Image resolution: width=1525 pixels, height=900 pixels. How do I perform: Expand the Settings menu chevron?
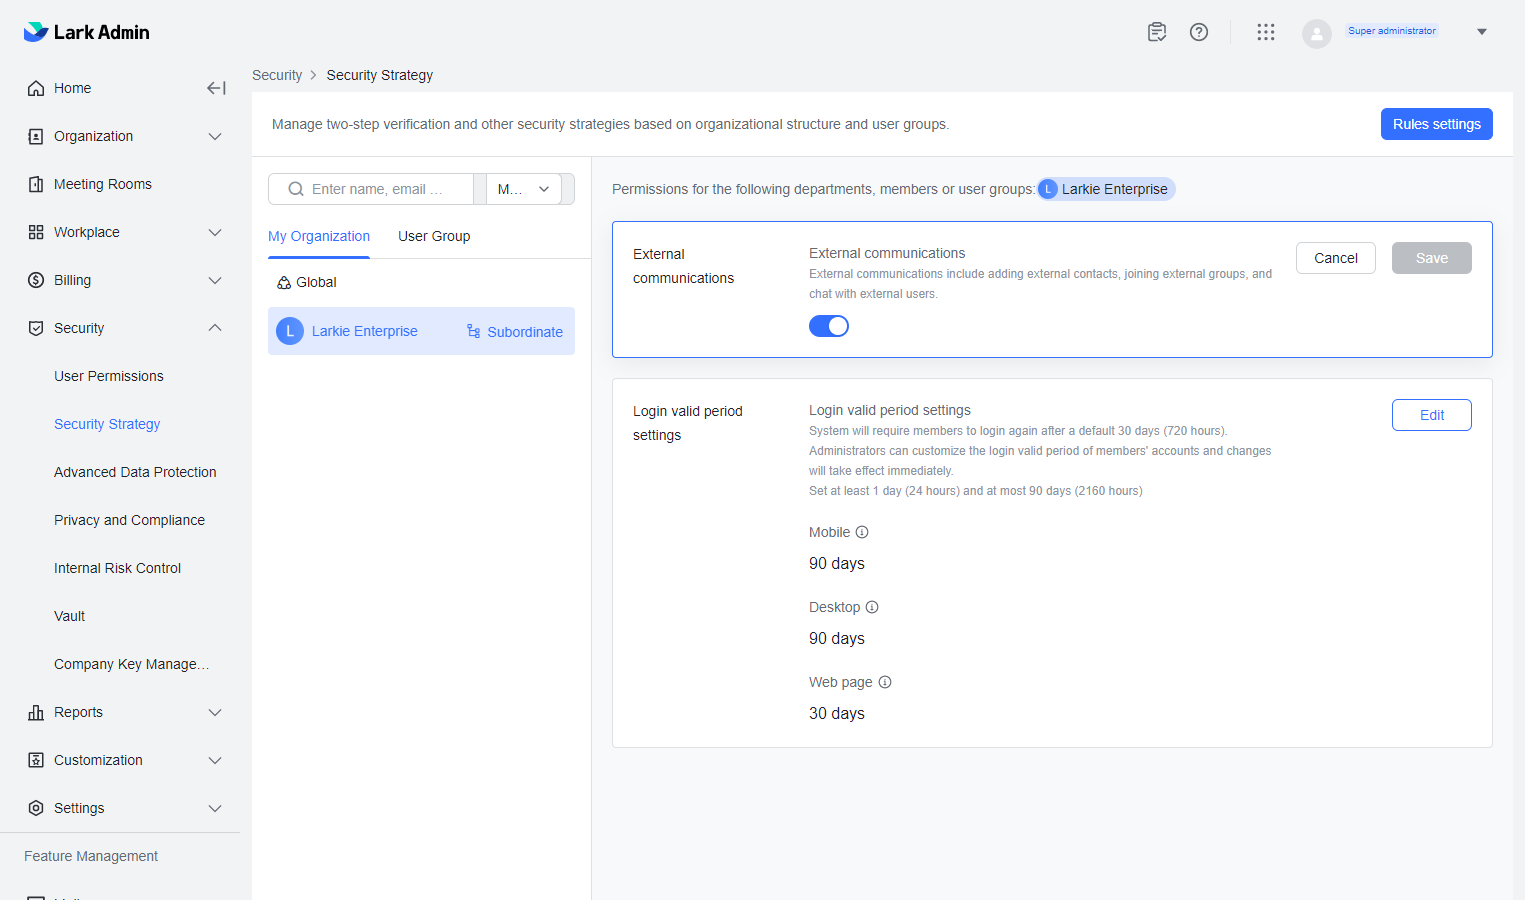pos(215,808)
